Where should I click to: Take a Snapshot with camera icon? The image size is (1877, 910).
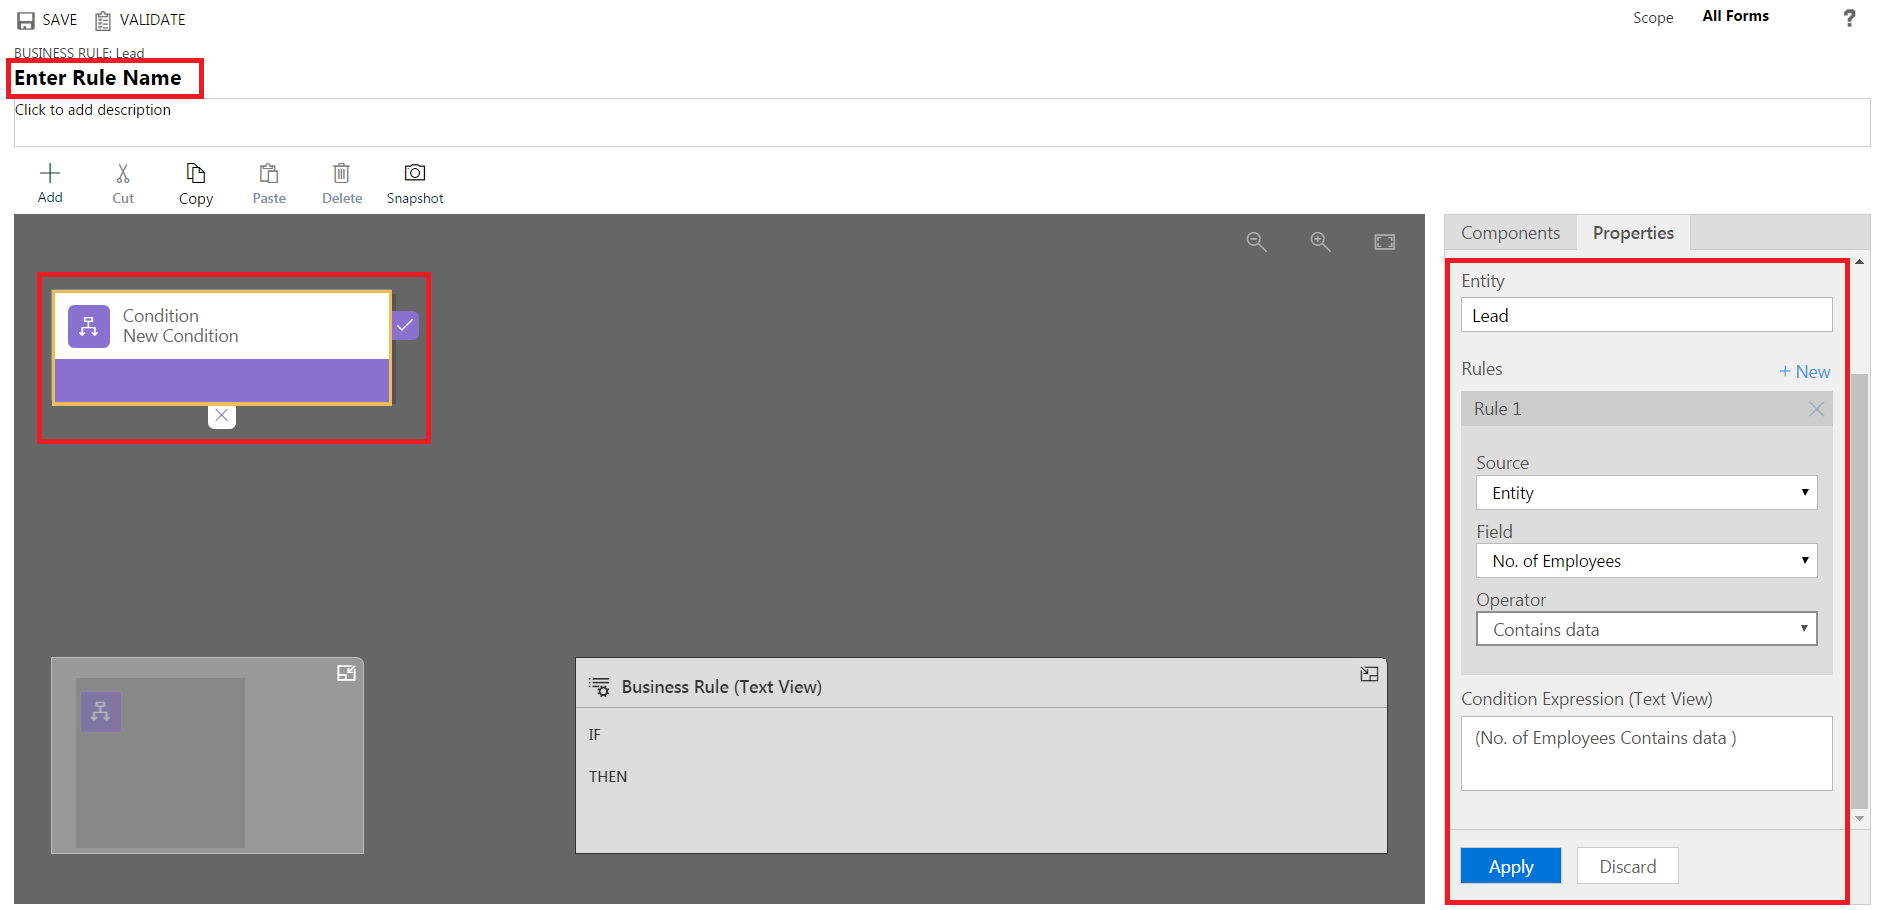coord(415,174)
